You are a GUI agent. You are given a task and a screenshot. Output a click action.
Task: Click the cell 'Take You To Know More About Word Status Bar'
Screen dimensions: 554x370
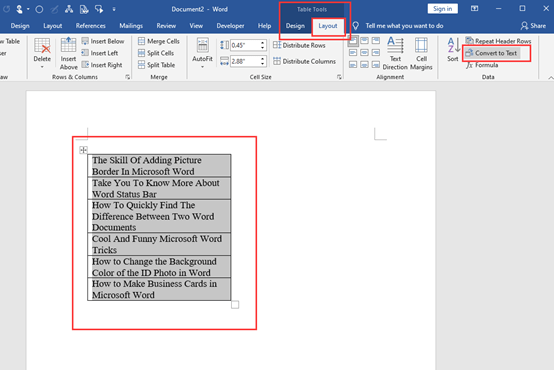pyautogui.click(x=159, y=188)
